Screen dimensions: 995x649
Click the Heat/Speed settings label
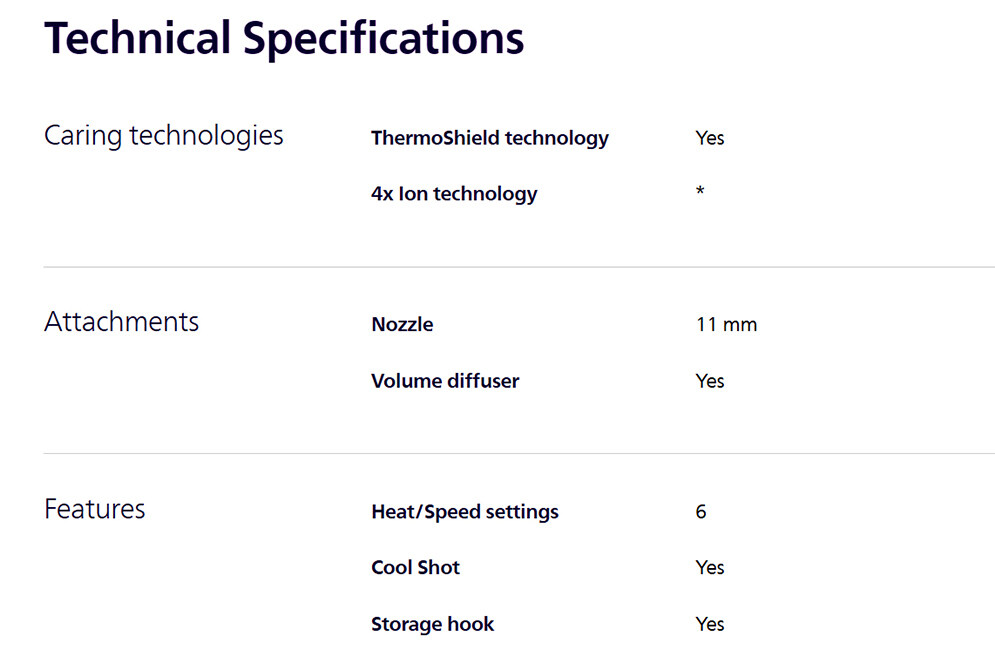(465, 512)
